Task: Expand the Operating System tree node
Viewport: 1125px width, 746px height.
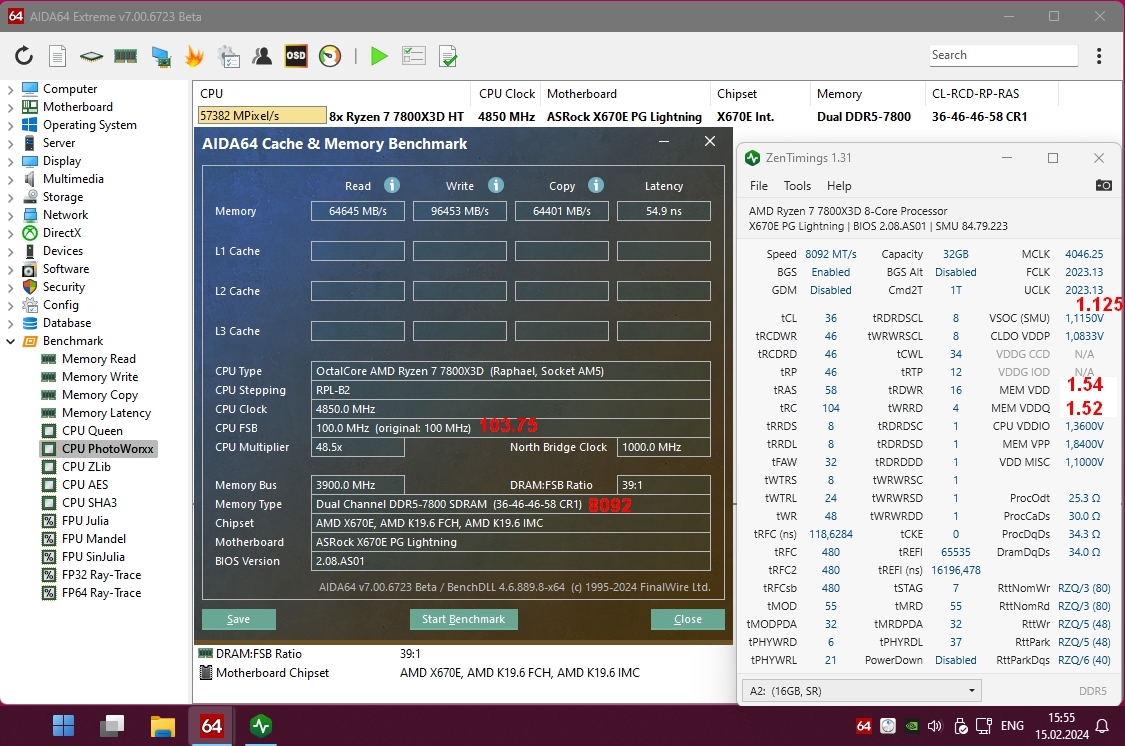Action: point(10,126)
